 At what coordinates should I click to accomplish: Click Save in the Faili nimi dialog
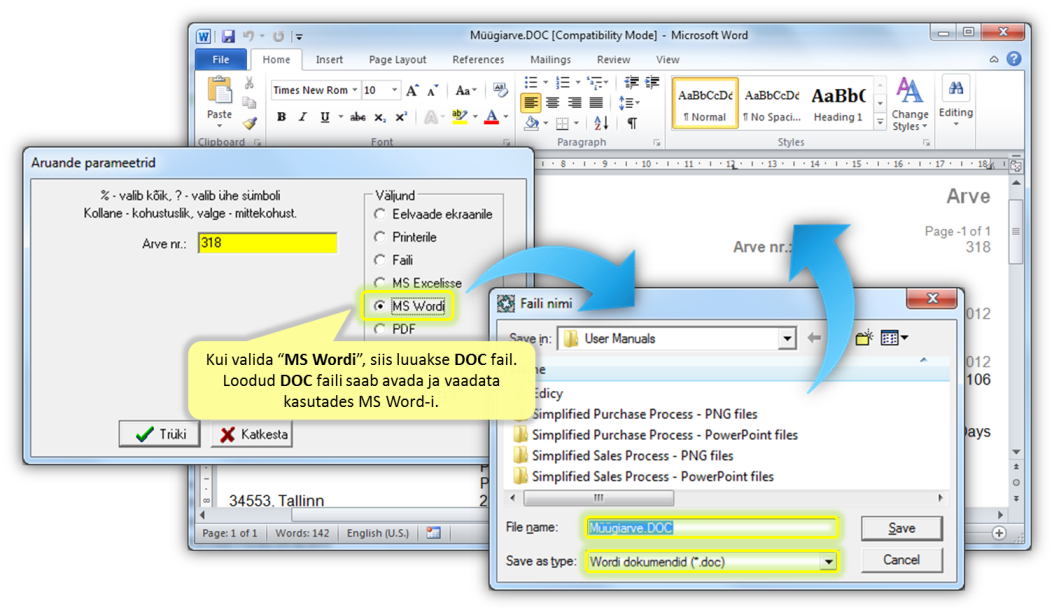[x=901, y=528]
